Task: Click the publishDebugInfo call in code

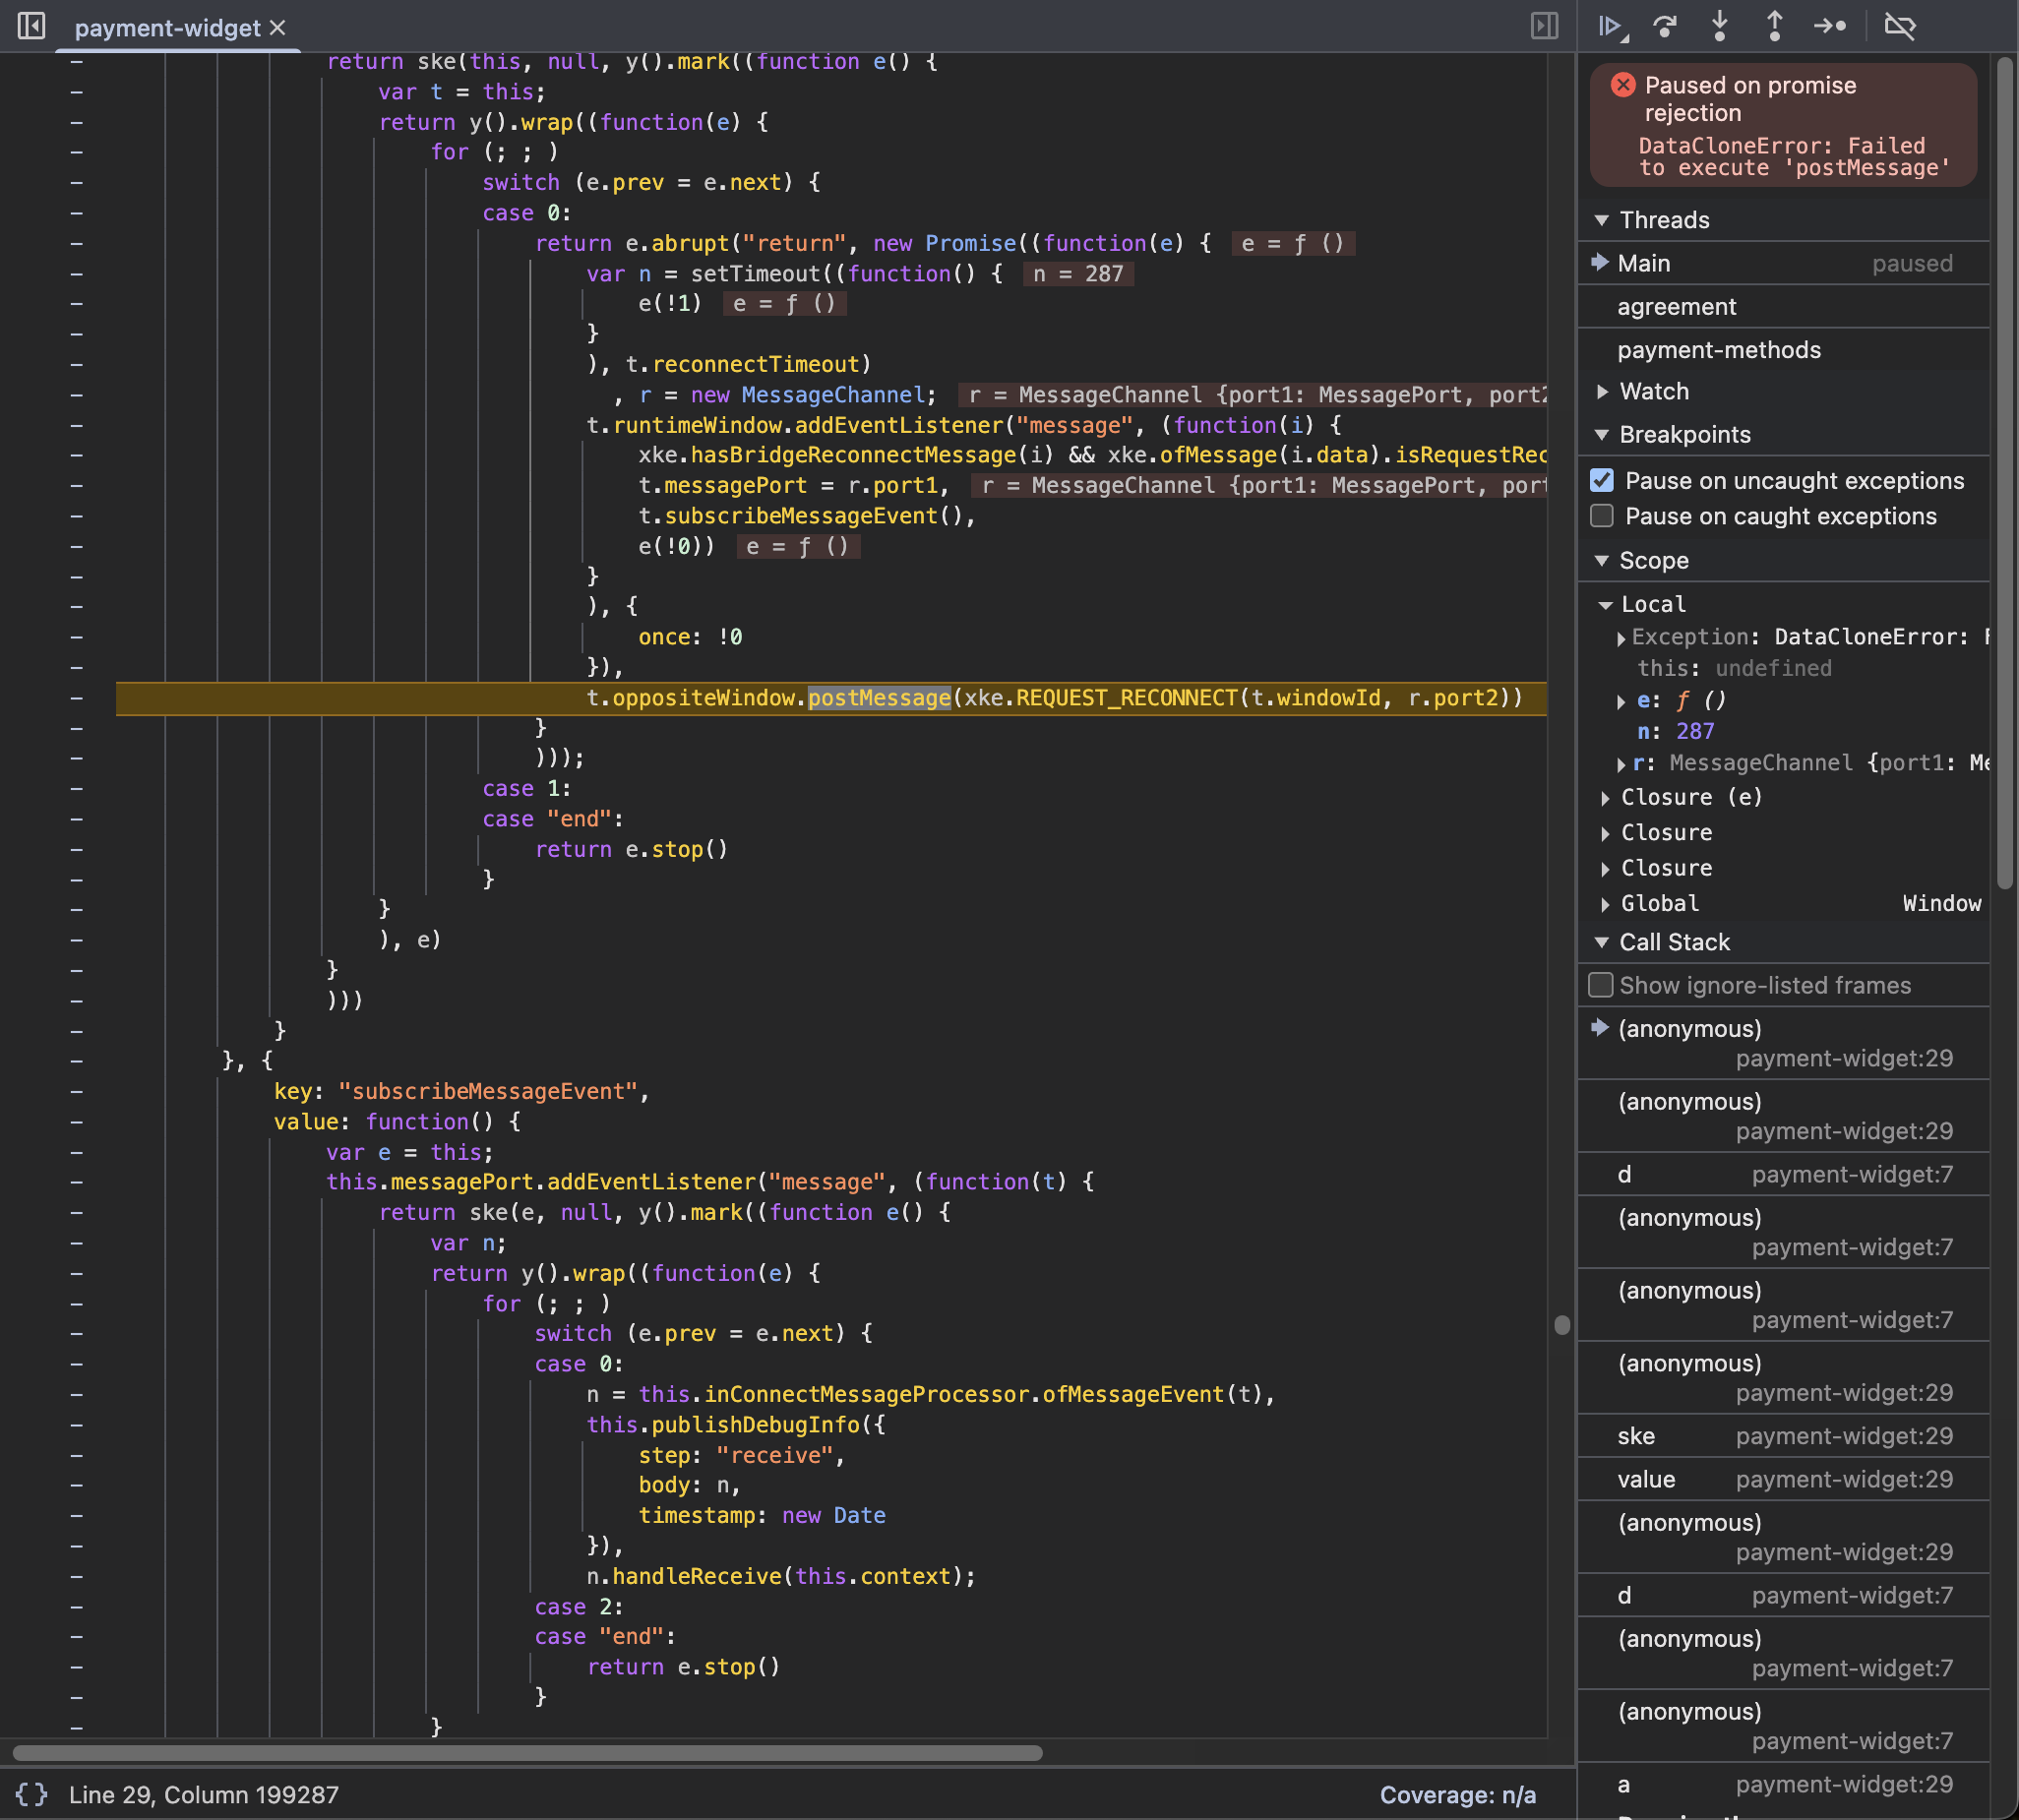Action: click(755, 1425)
